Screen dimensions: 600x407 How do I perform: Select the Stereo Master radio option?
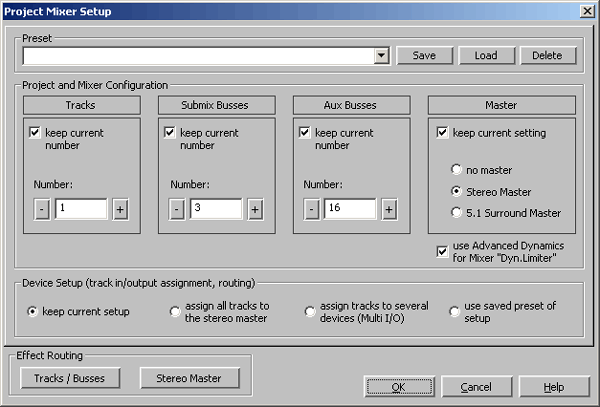click(x=456, y=191)
